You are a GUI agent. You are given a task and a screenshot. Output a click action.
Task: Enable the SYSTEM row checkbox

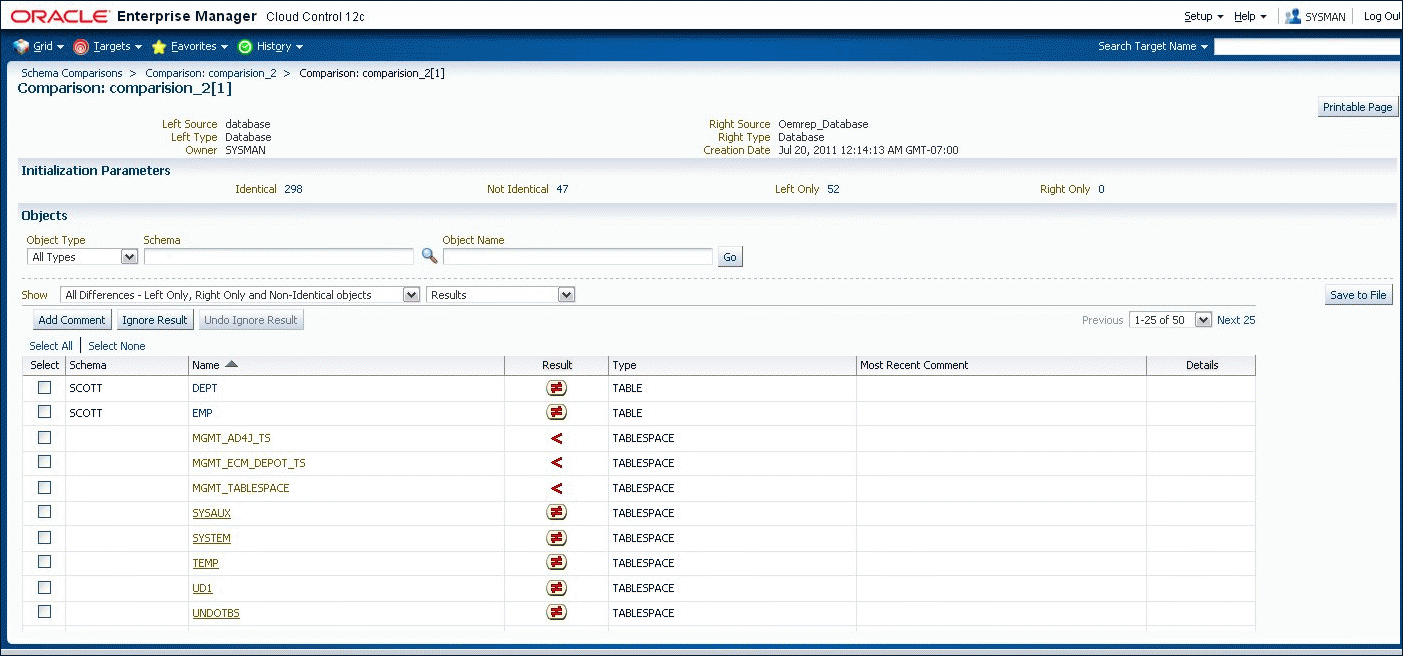44,537
